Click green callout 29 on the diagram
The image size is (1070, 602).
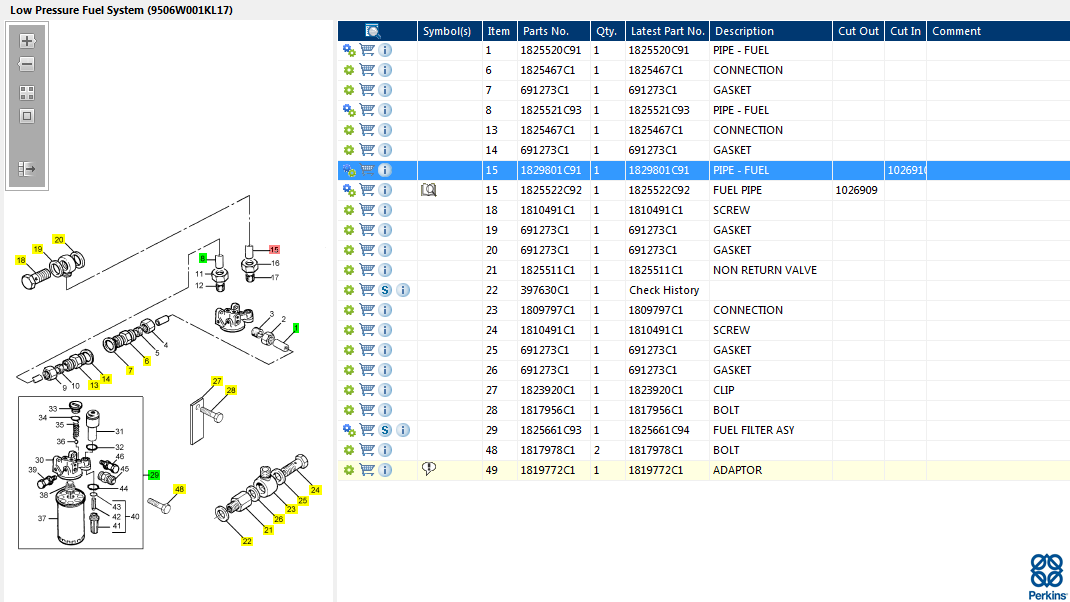pos(154,474)
